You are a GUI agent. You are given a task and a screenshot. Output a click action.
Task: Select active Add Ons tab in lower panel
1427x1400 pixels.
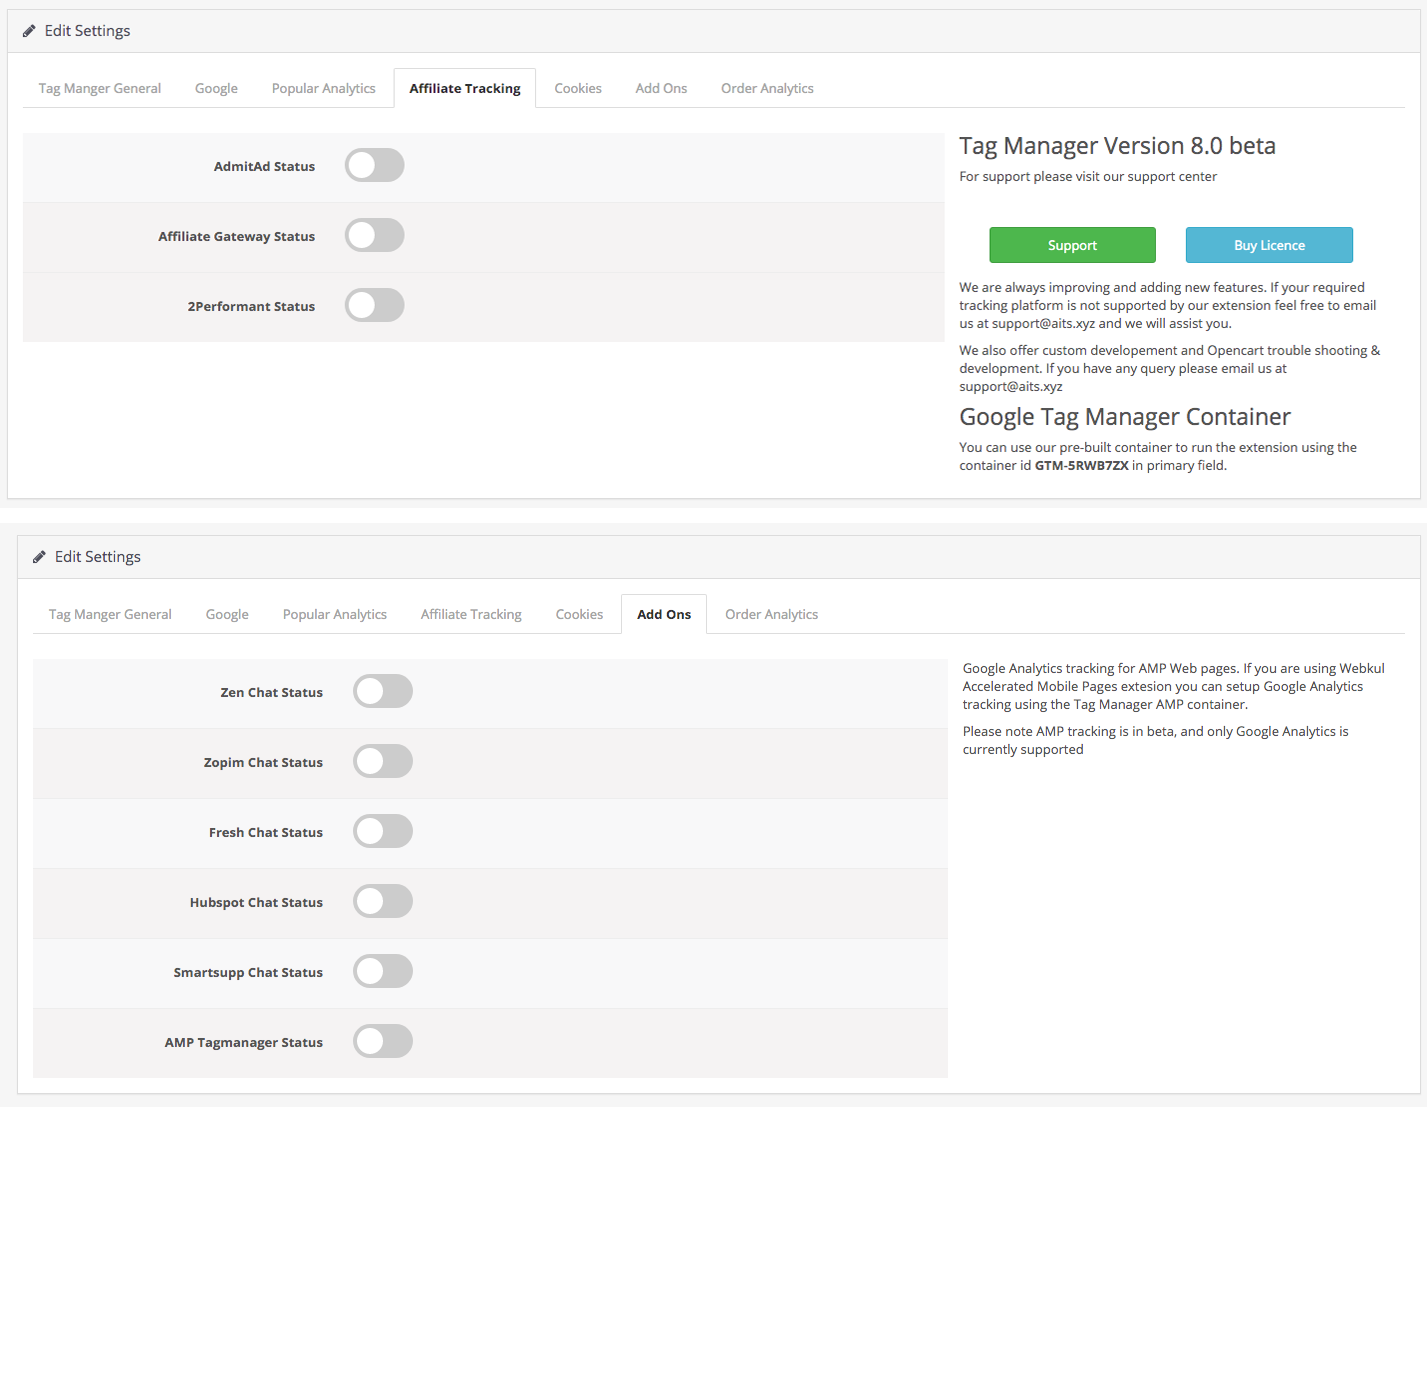[664, 614]
